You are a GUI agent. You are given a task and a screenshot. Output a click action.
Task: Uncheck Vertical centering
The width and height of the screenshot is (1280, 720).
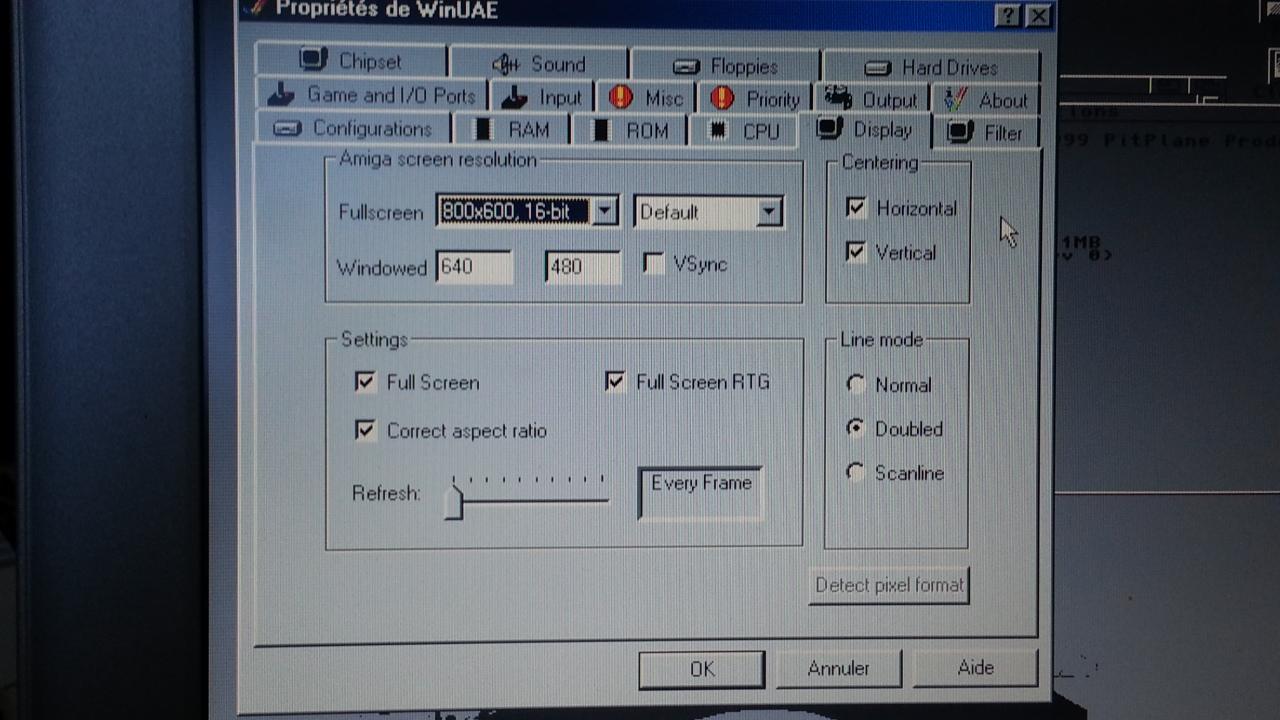pos(855,252)
